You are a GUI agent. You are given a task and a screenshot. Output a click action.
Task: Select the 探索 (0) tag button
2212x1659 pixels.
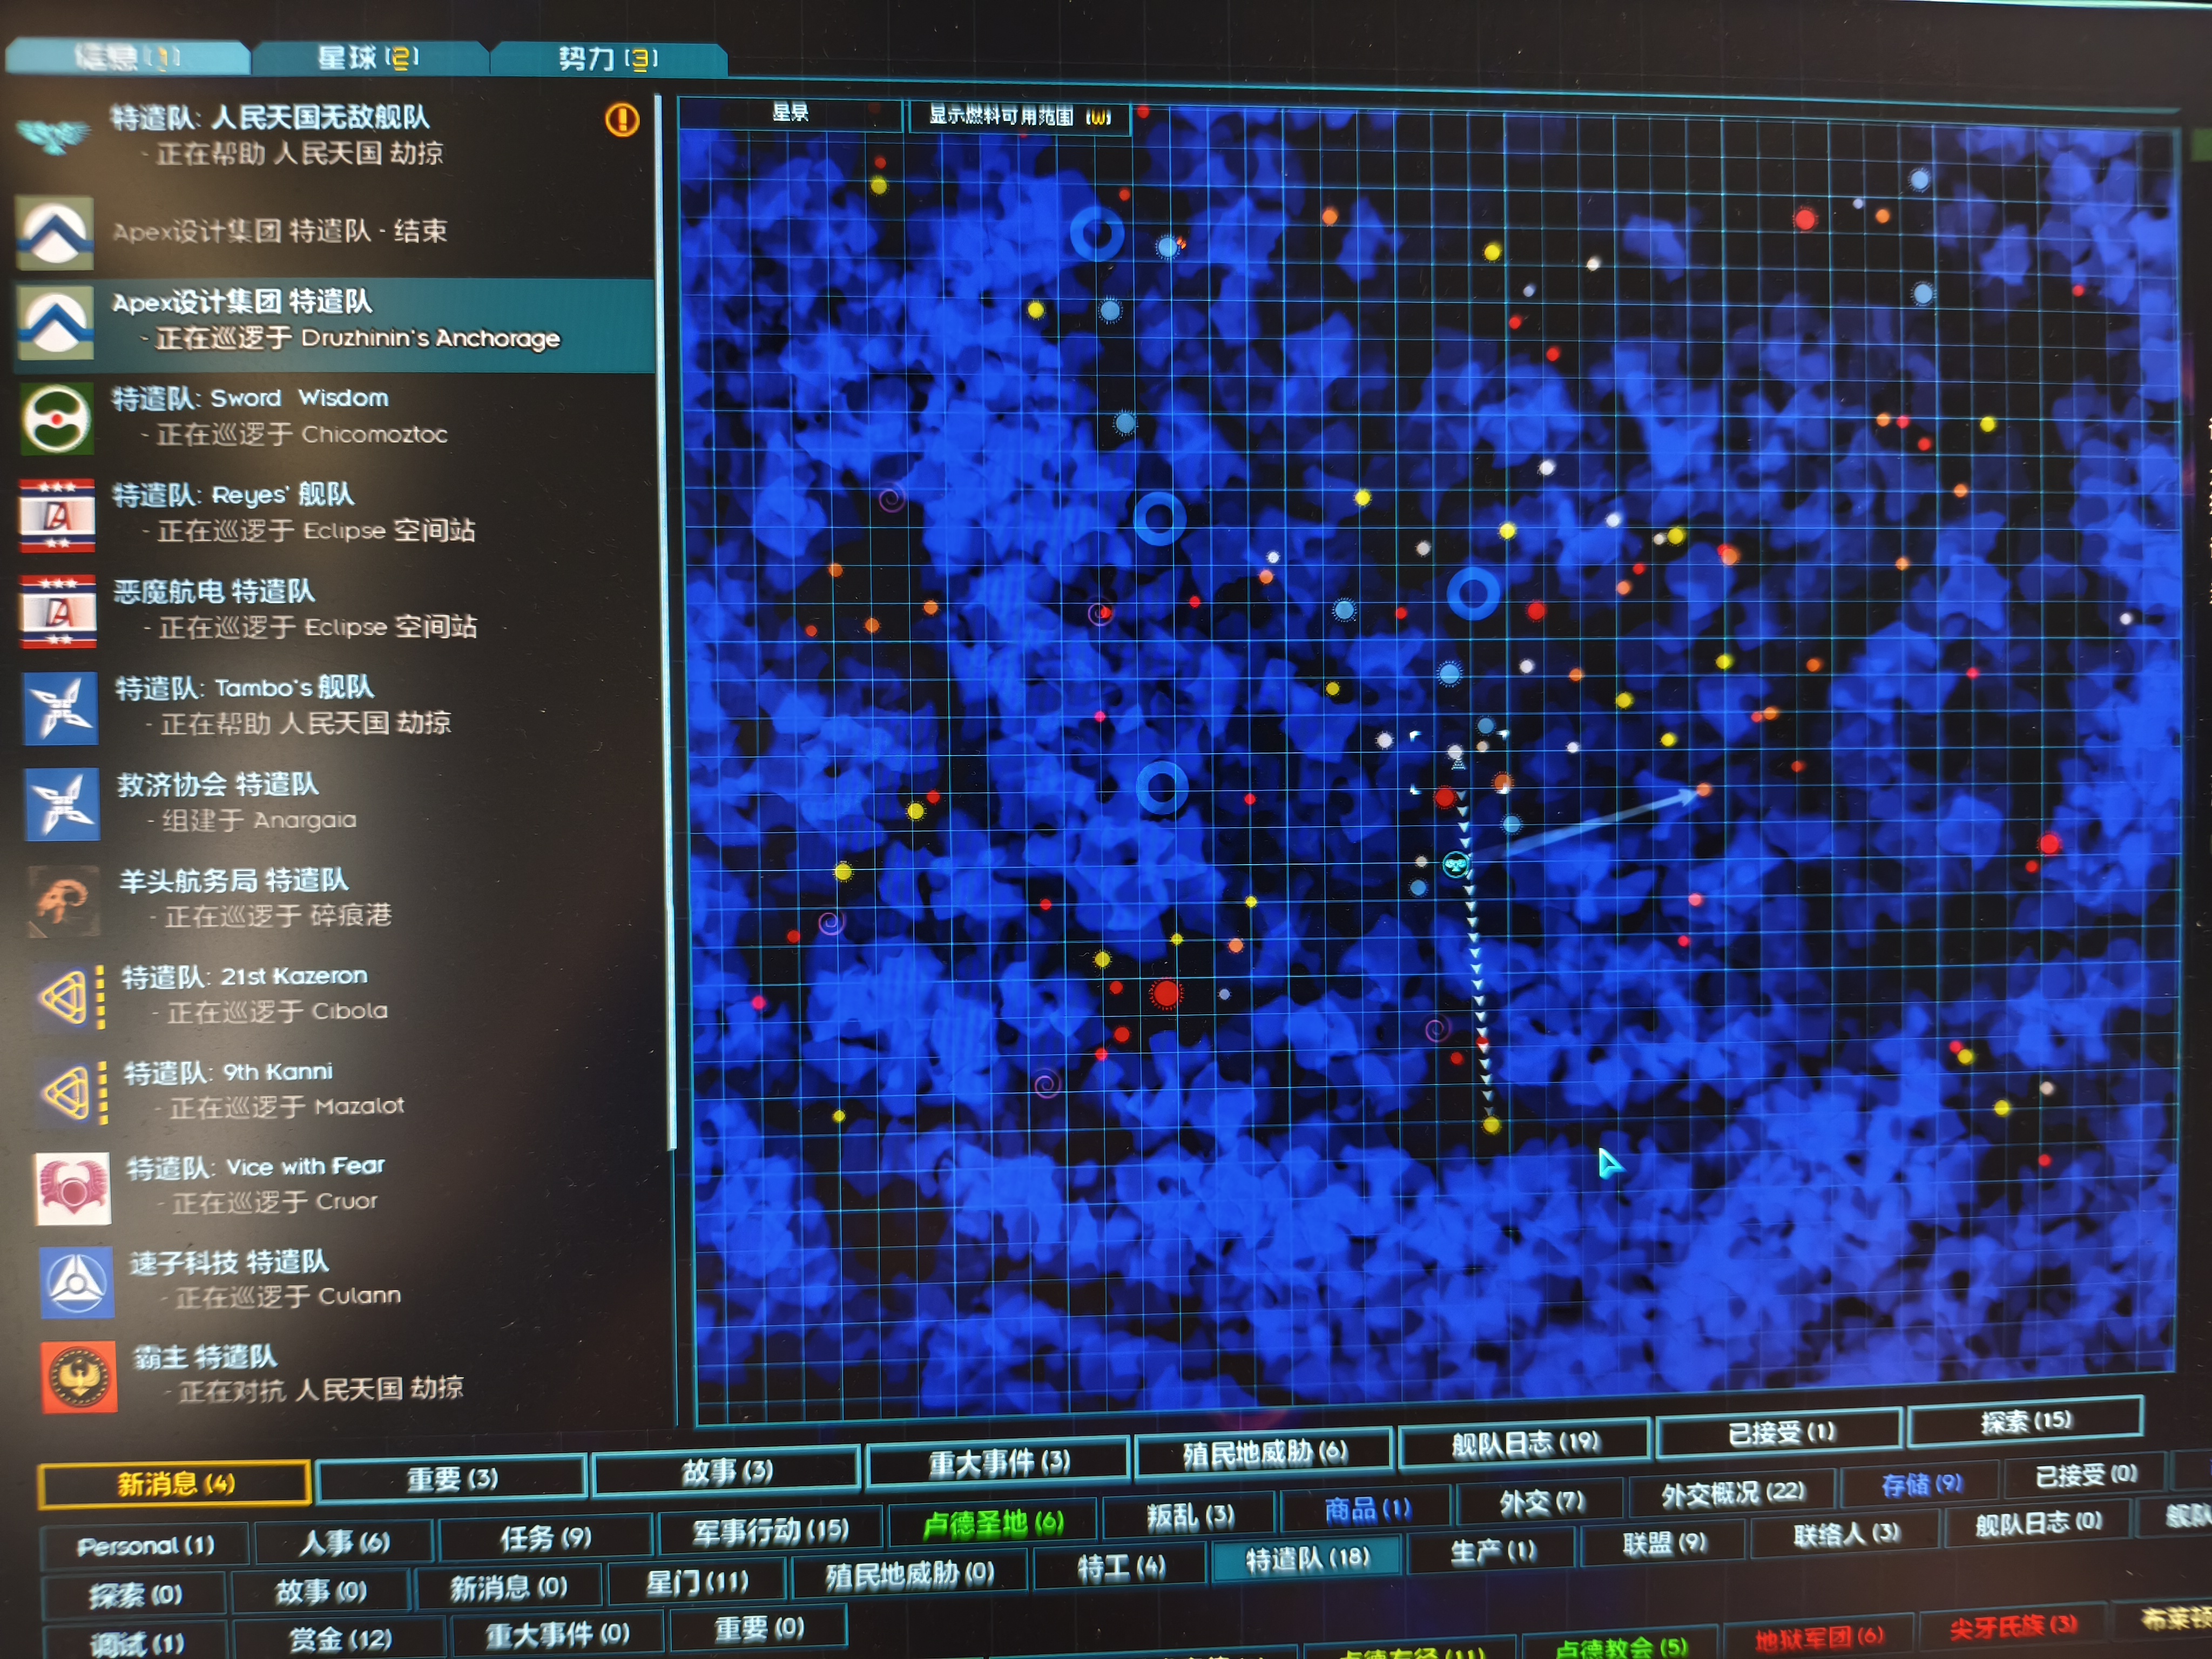pos(135,1595)
